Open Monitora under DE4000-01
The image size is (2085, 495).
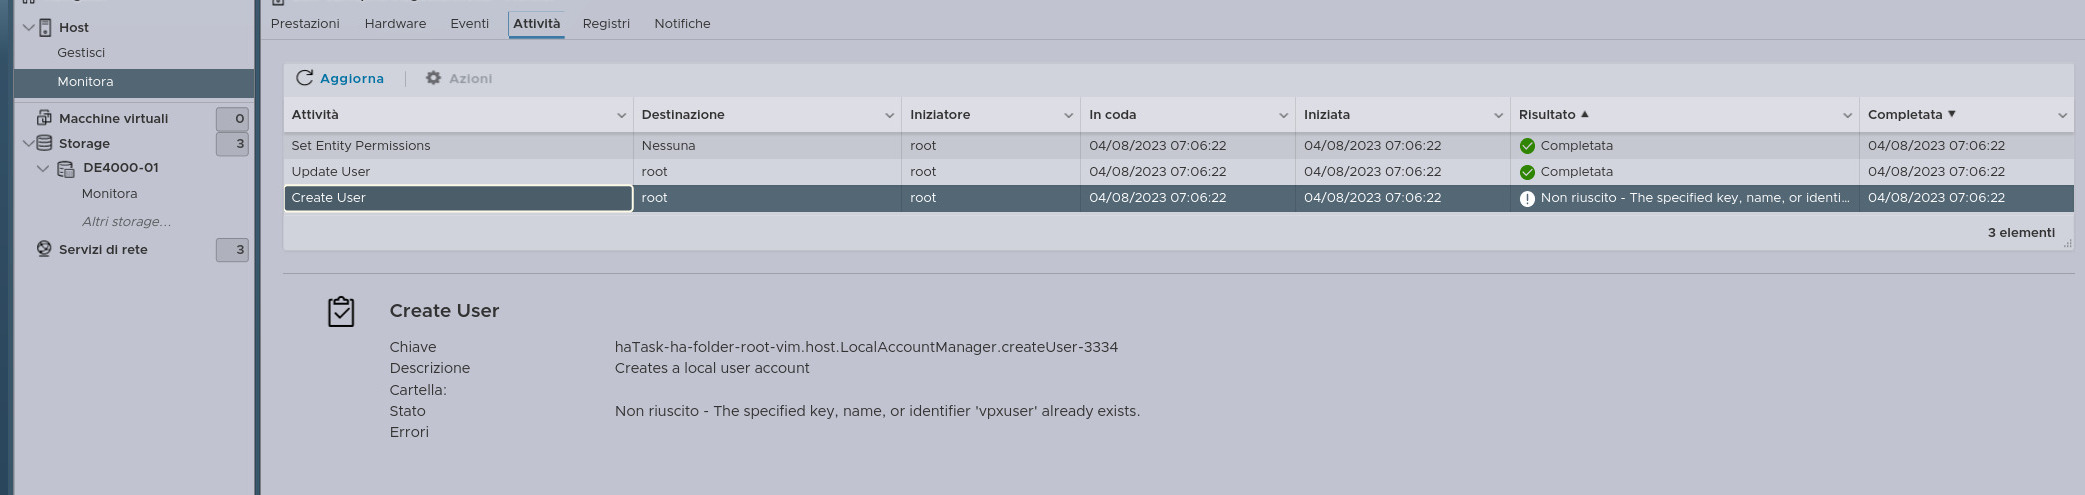[x=109, y=193]
